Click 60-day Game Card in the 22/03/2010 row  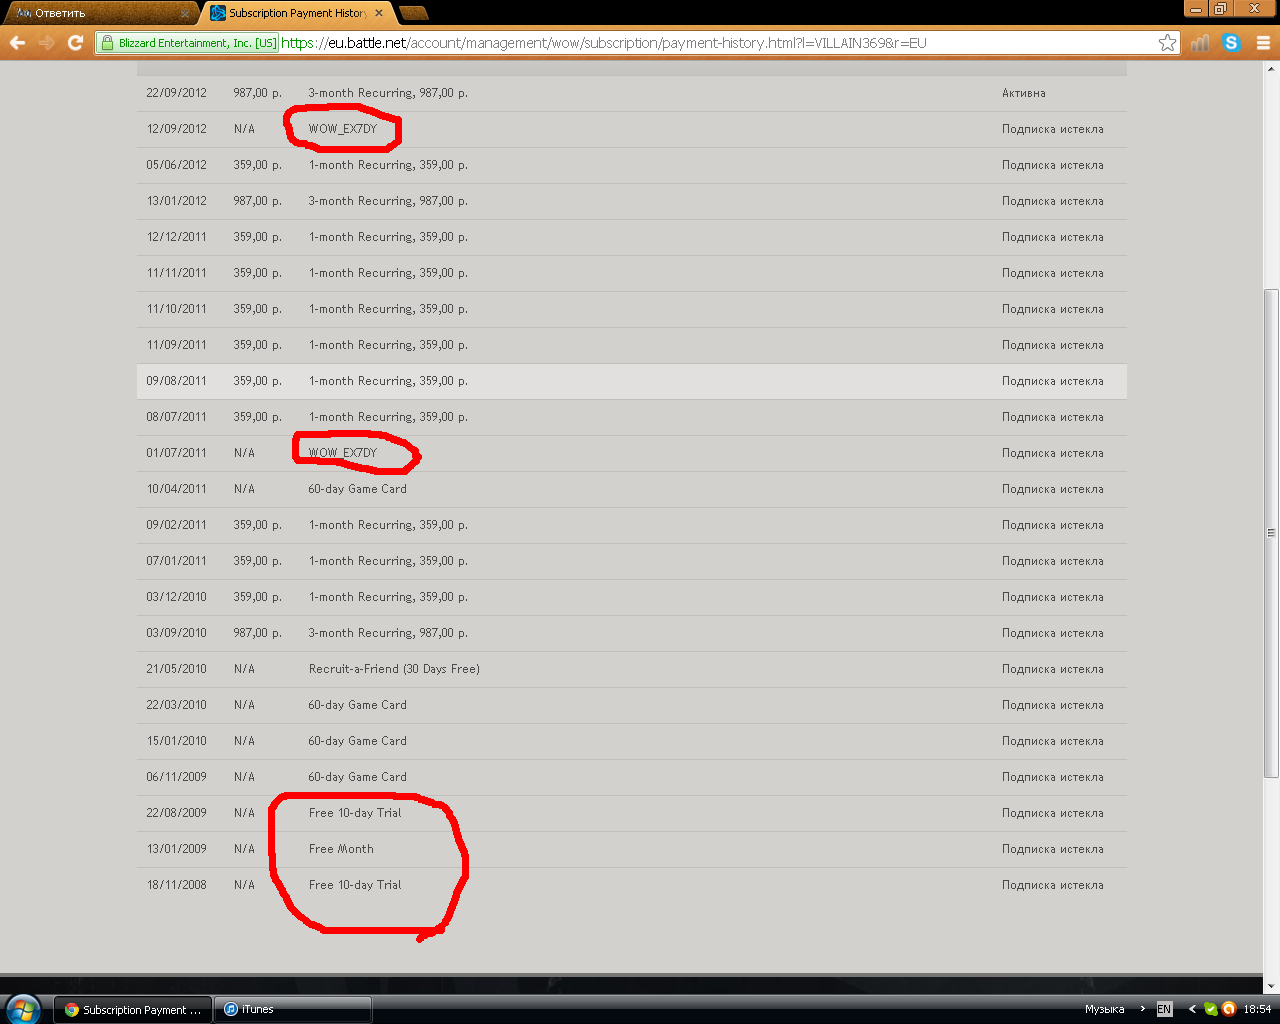(x=357, y=705)
